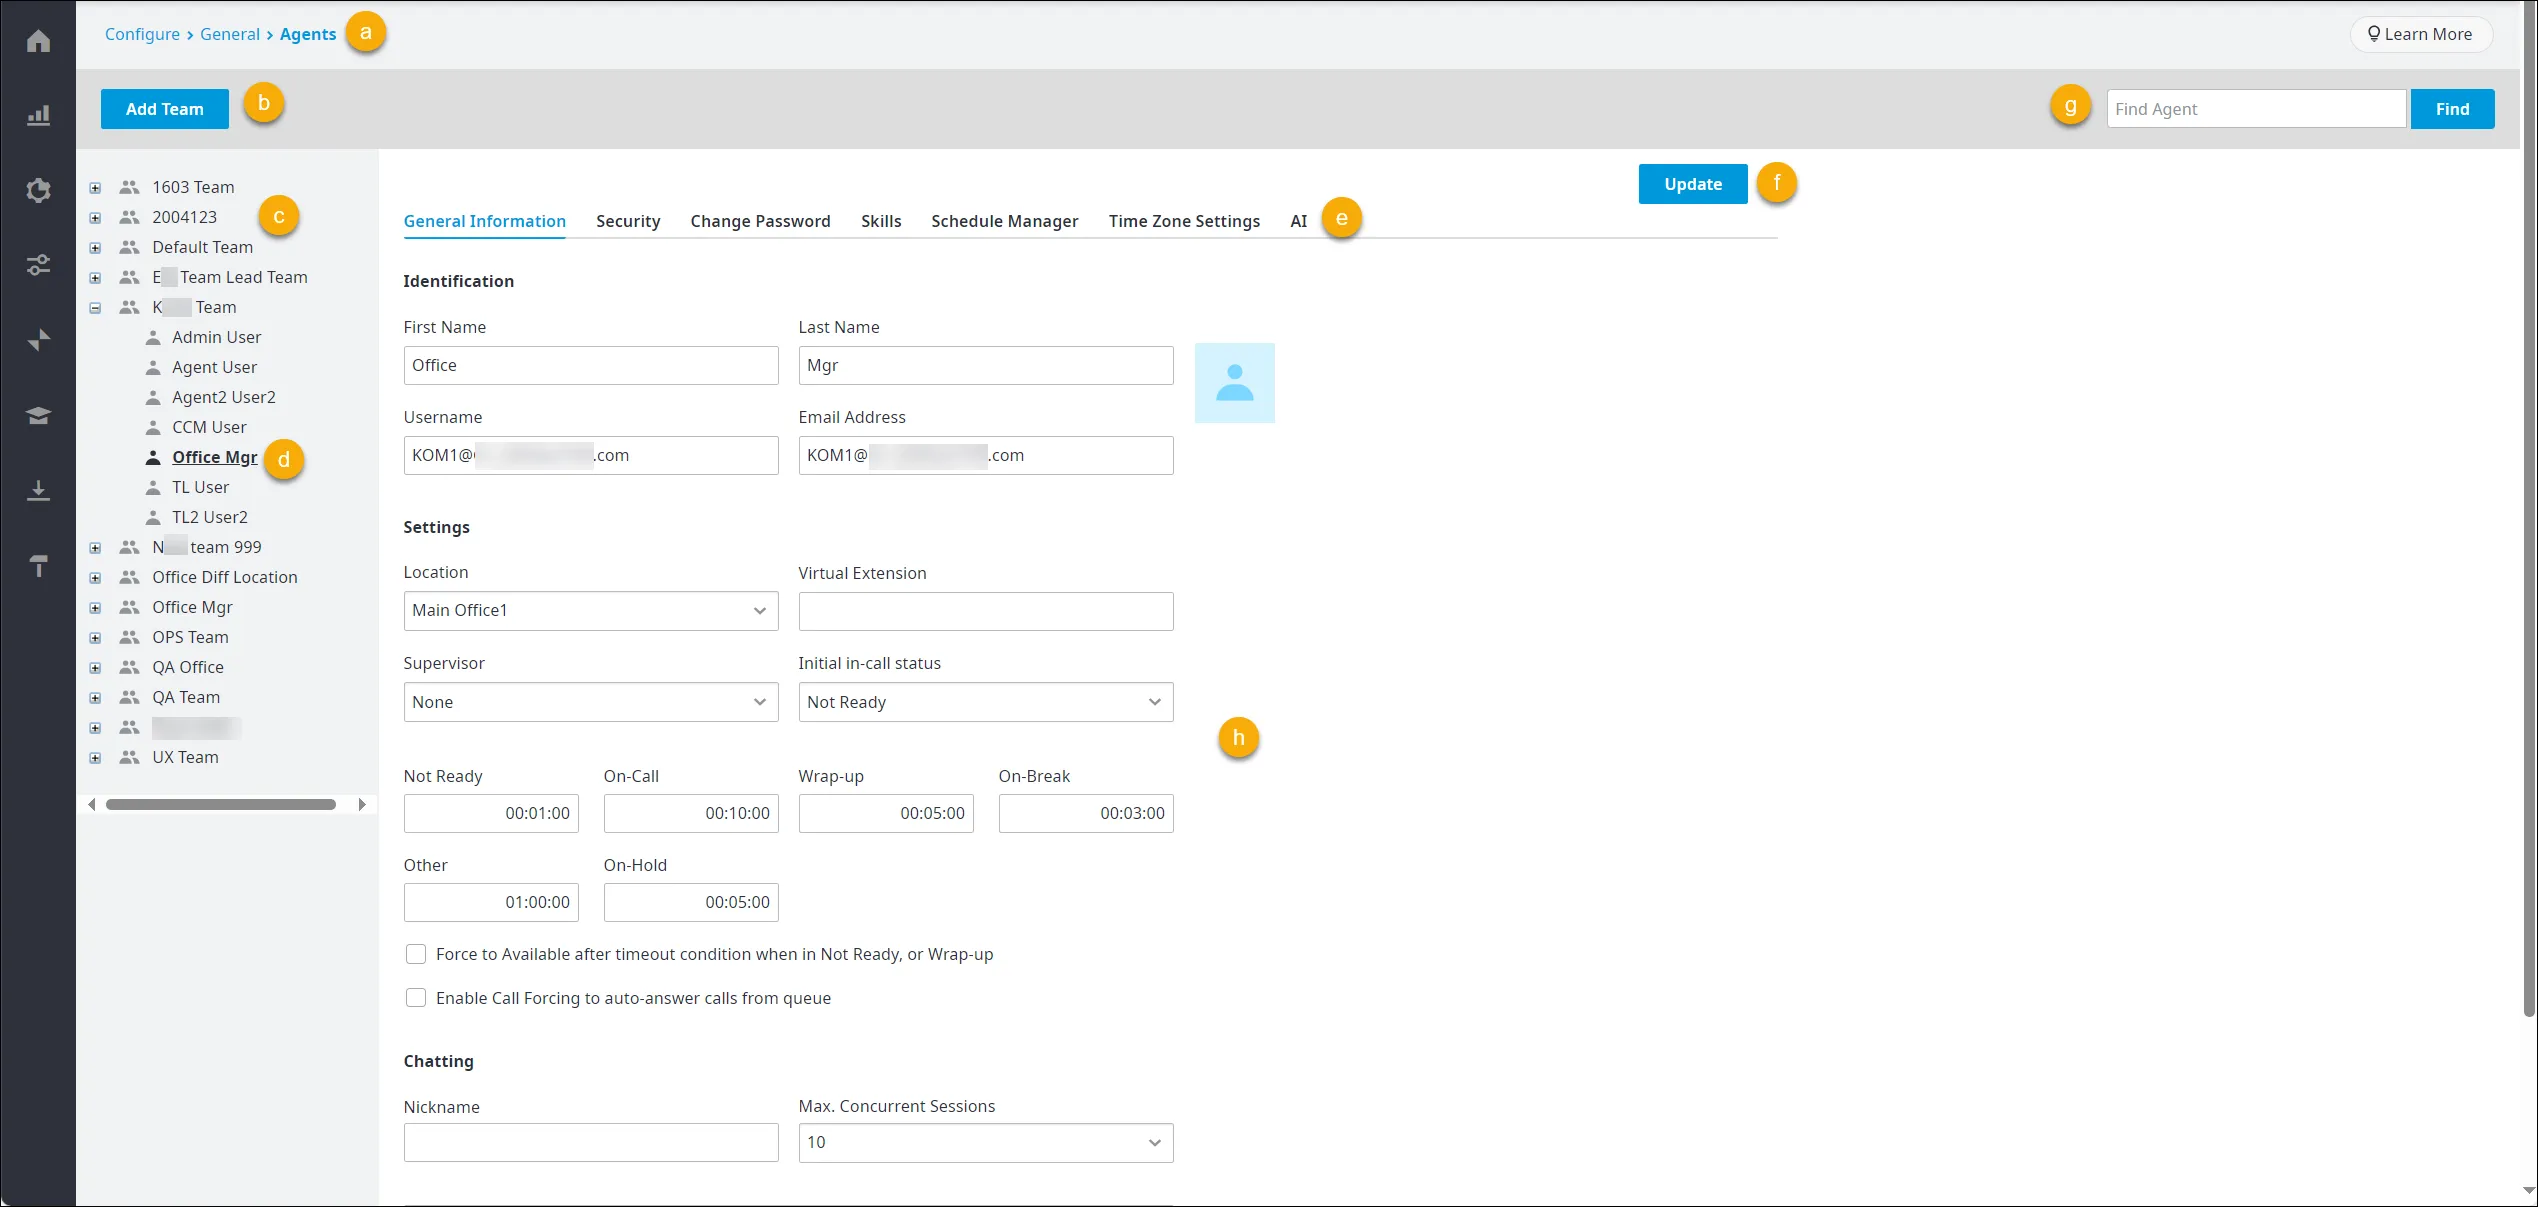
Task: Open the Location dropdown
Action: (x=591, y=611)
